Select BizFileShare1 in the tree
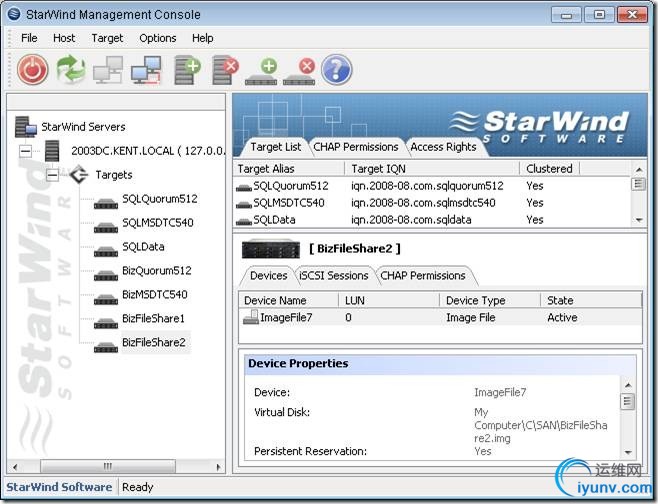Screen dimensions: 658x504 (x=153, y=319)
